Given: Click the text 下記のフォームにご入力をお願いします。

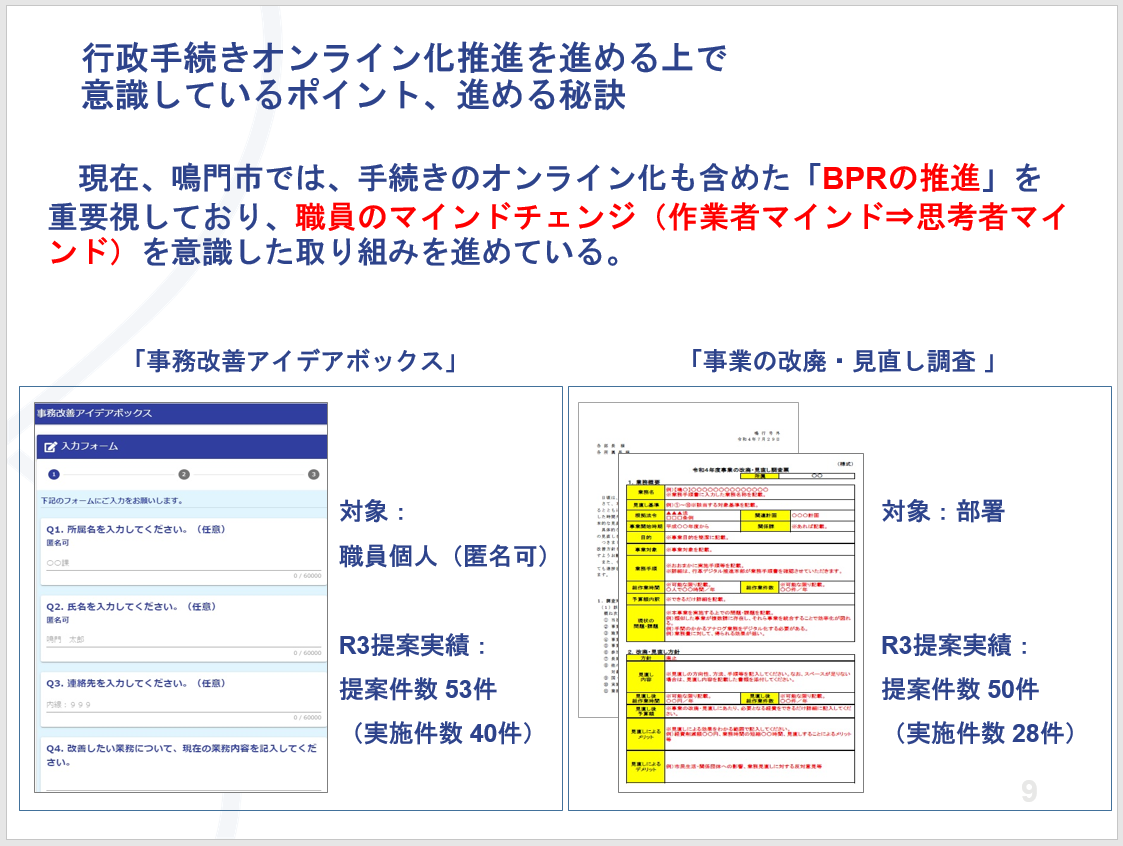Looking at the screenshot, I should point(112,501).
